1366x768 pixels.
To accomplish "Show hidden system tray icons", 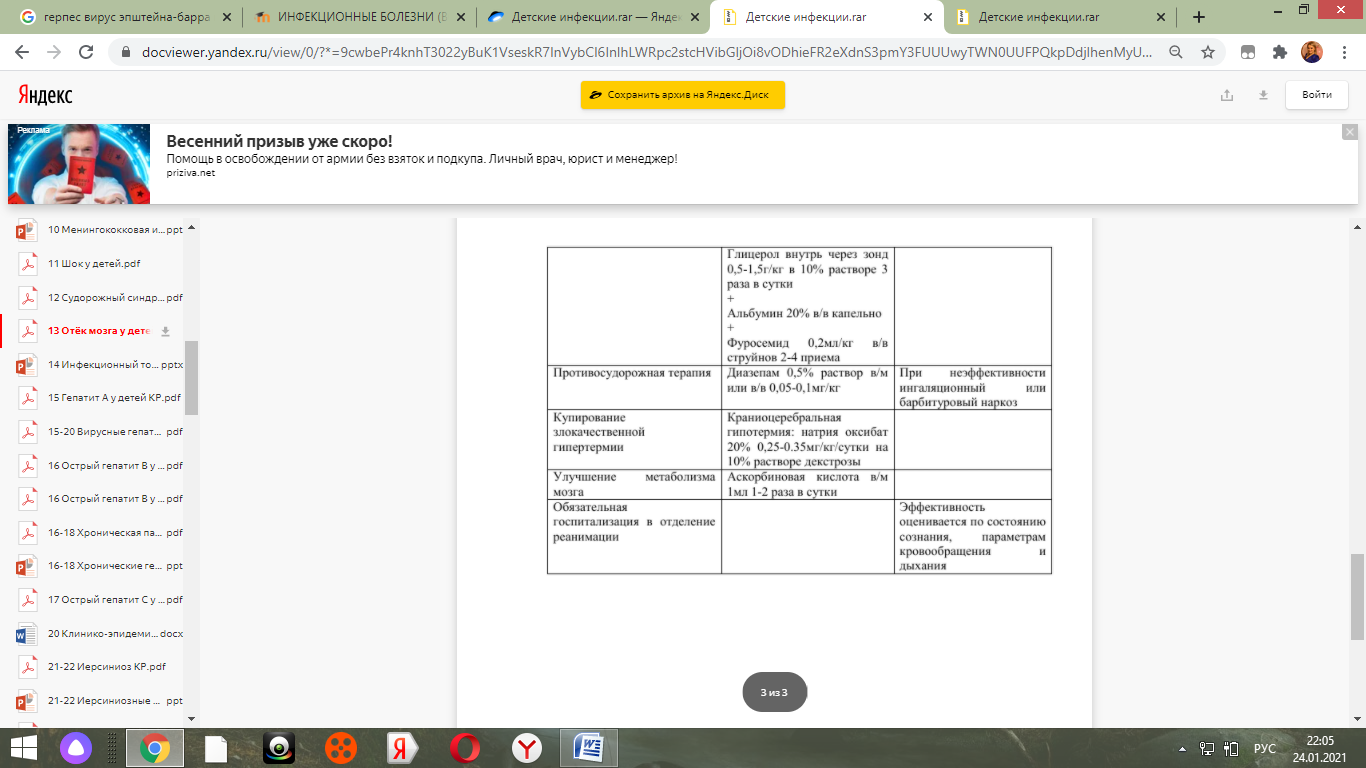I will [x=1181, y=748].
